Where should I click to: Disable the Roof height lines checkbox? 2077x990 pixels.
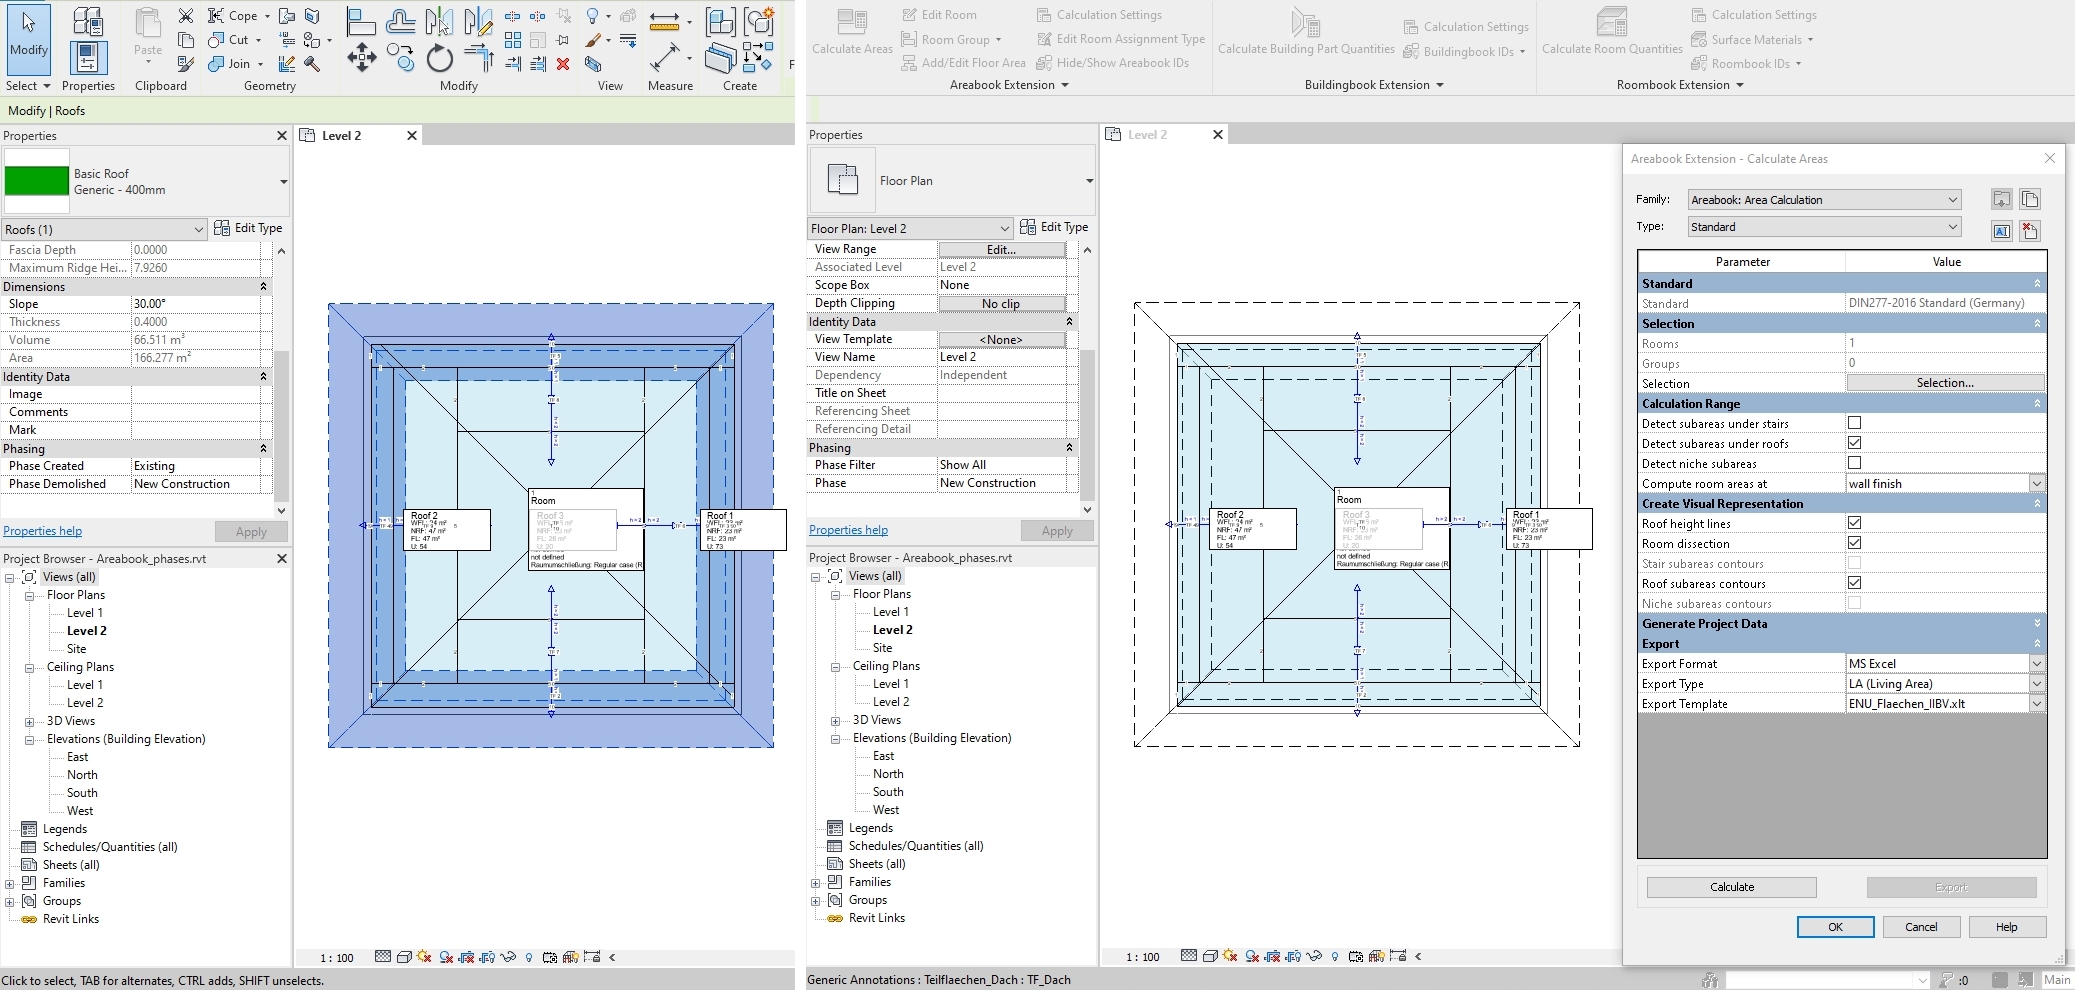click(1855, 523)
